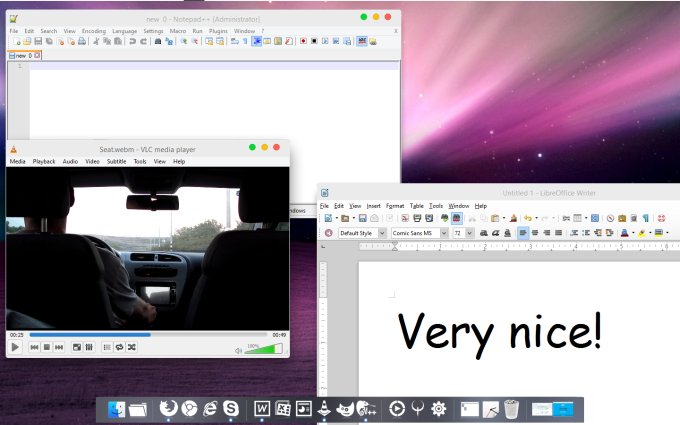Open Encoding menu in Notepad++
Viewport: 680px width, 425px height.
[94, 31]
